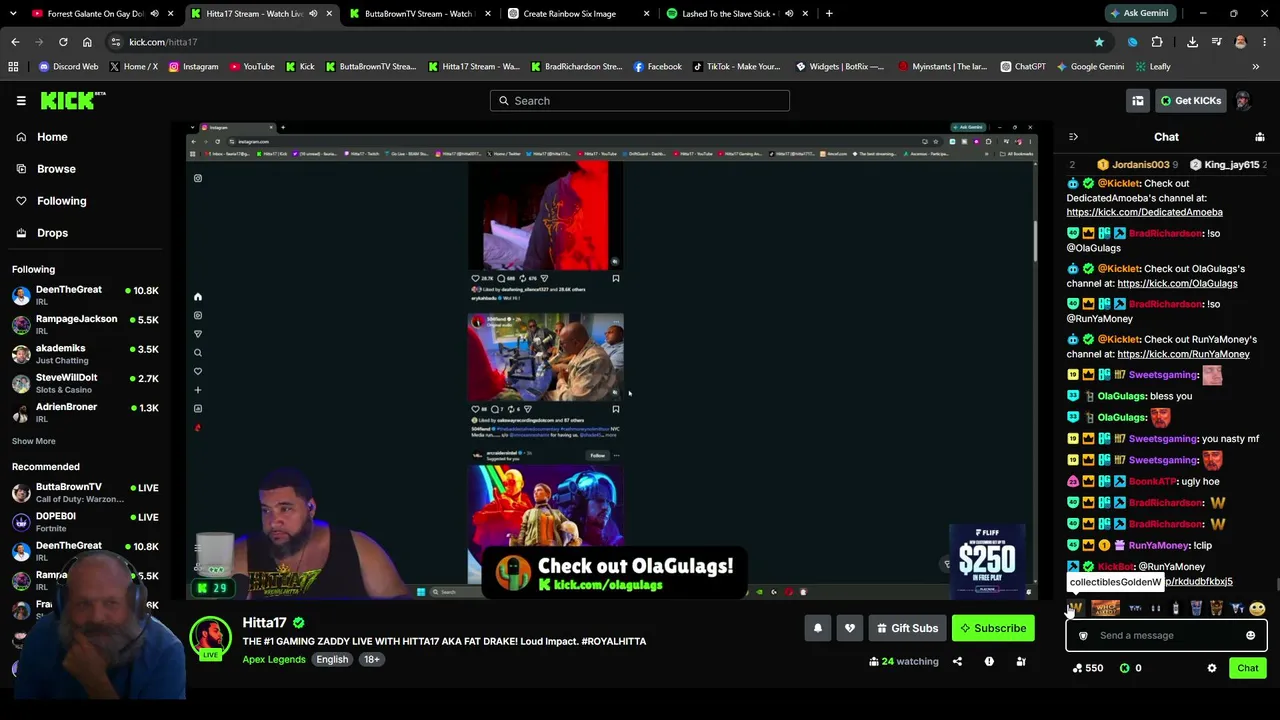
Task: Subscribe to Hitta17's channel
Action: [x=993, y=628]
